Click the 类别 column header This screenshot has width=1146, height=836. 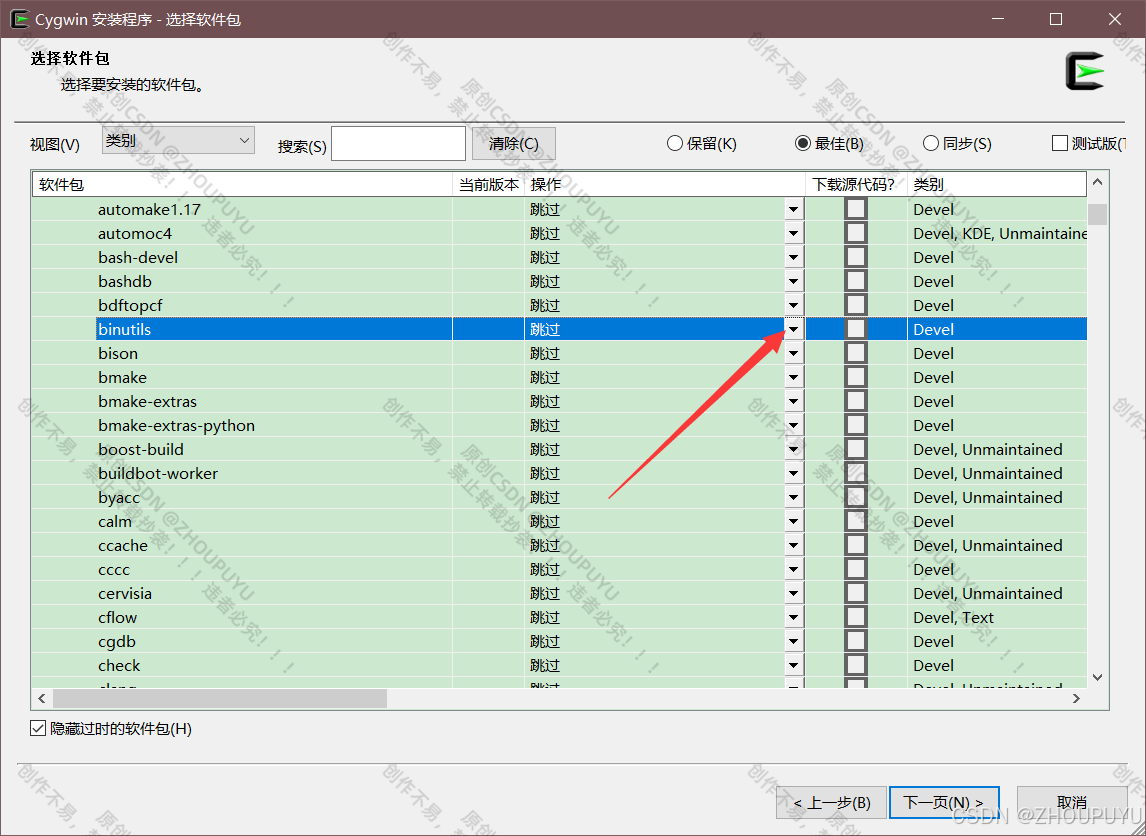[997, 184]
